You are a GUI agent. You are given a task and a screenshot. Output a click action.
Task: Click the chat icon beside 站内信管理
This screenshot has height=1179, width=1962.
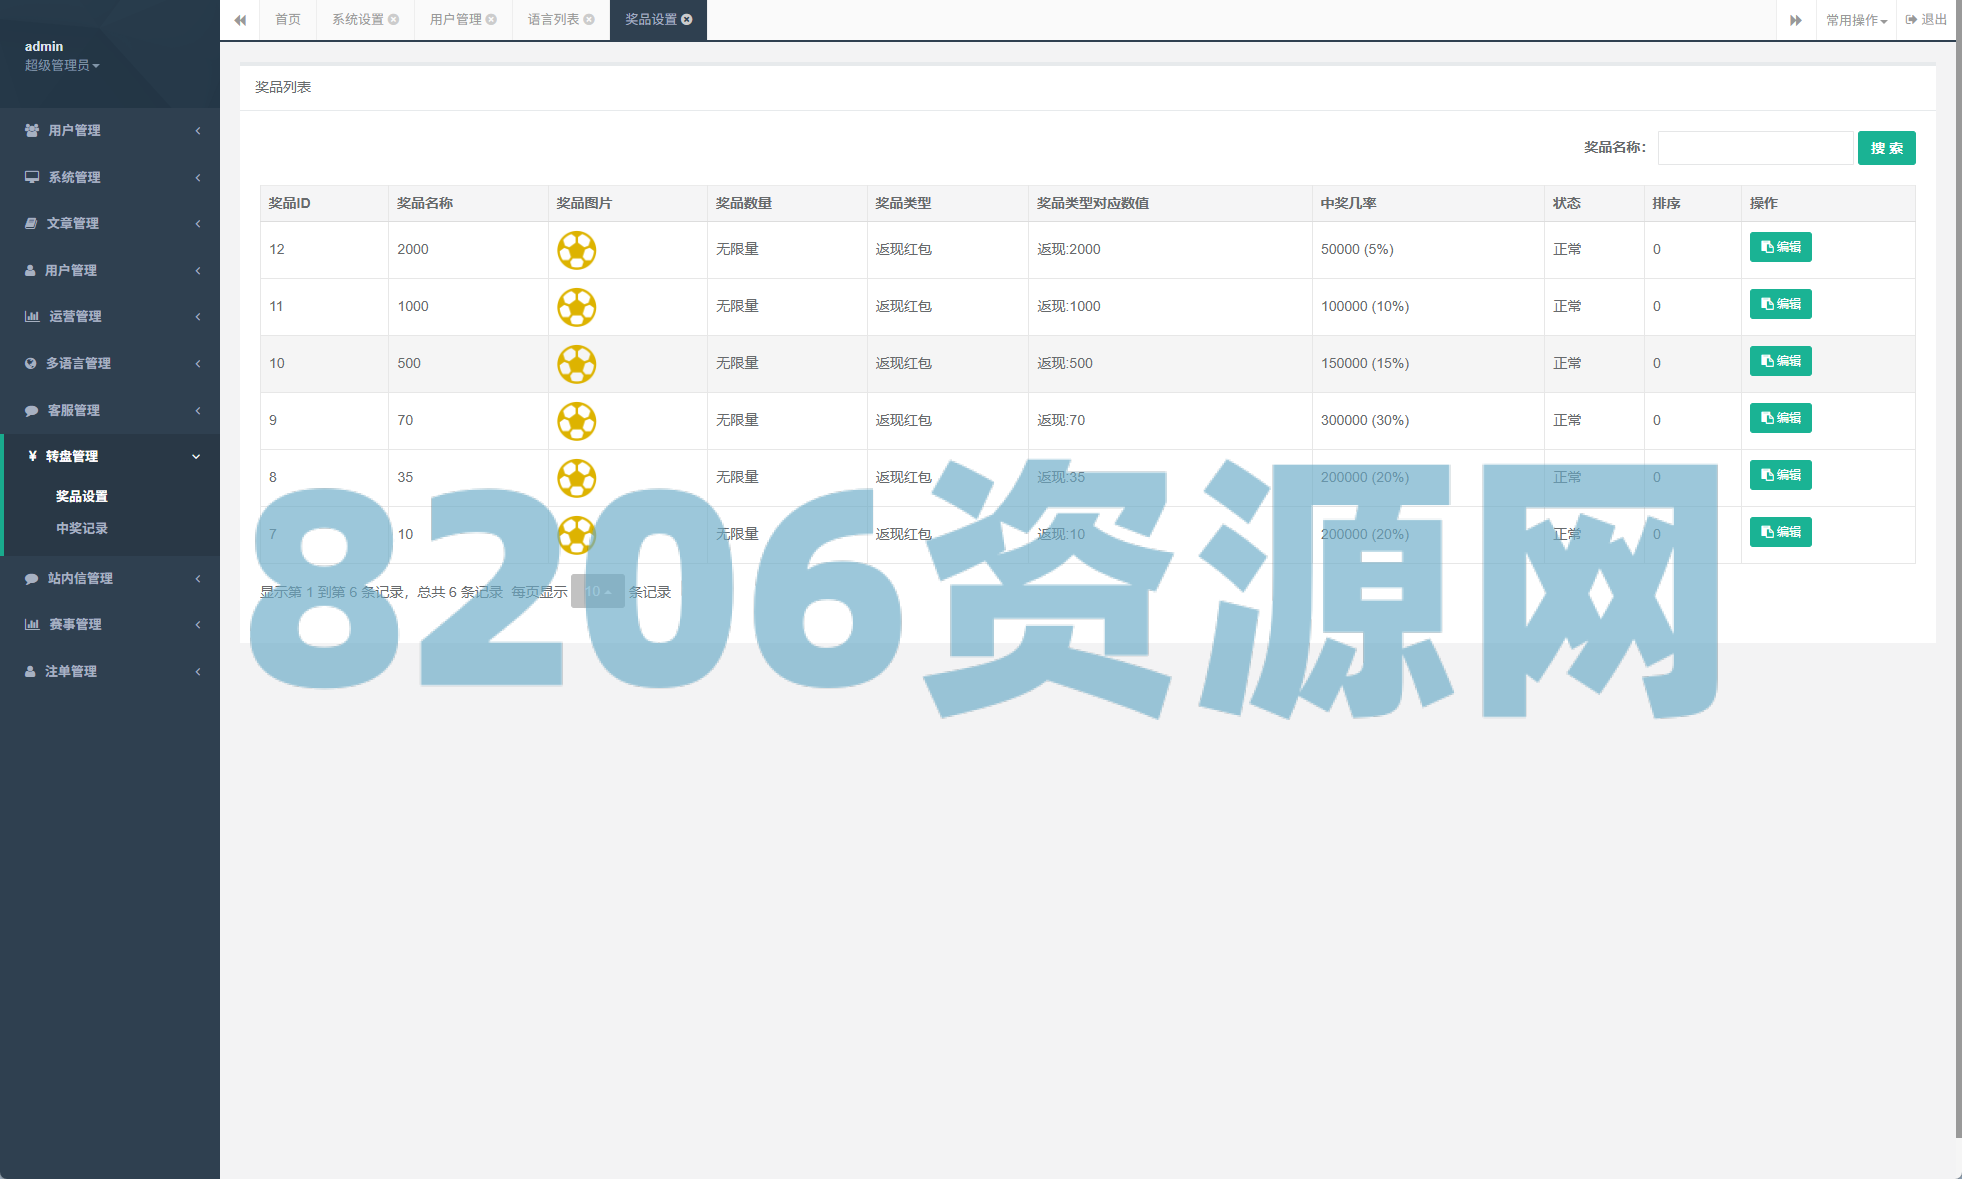click(31, 578)
